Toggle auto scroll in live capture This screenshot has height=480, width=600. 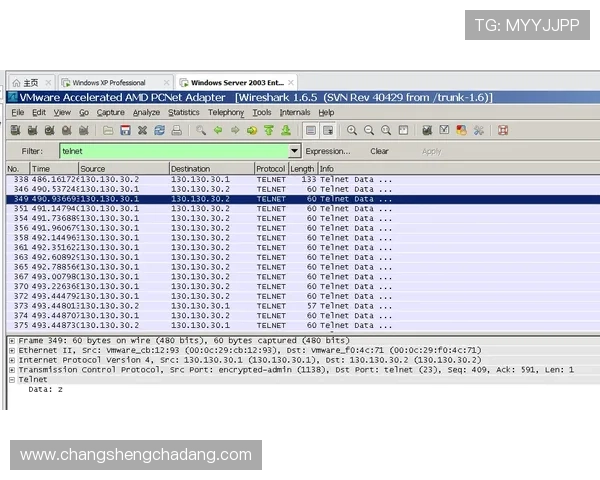pos(327,130)
